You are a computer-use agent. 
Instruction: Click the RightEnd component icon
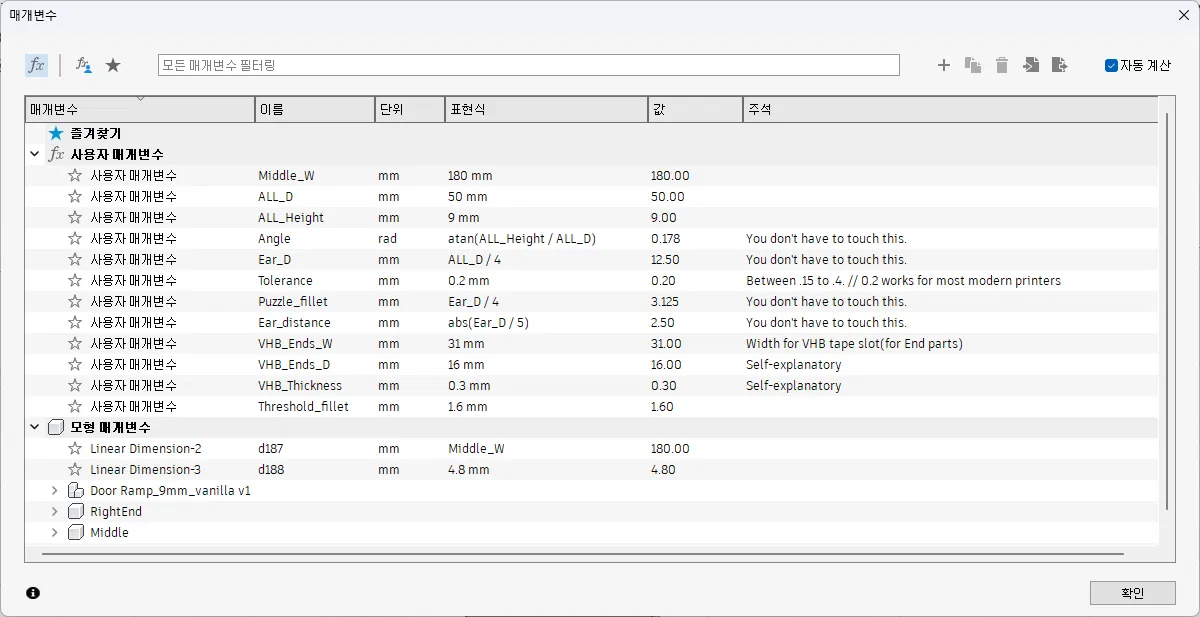pos(75,512)
